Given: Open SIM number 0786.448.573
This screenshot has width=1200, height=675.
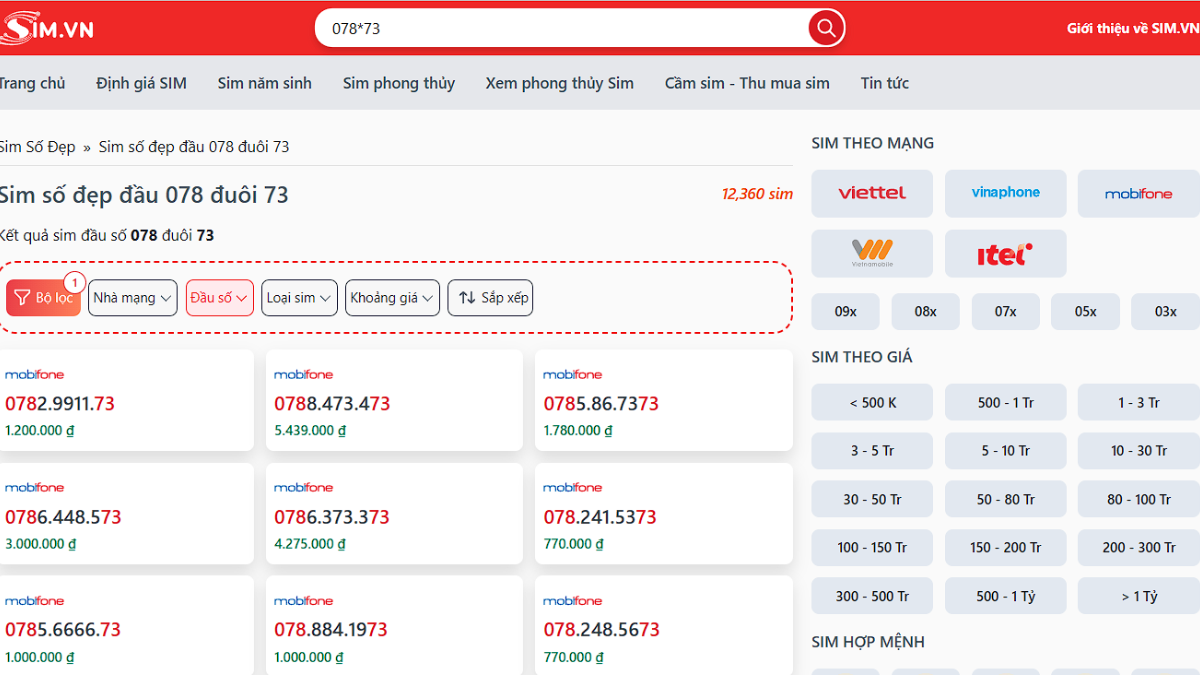Looking at the screenshot, I should point(63,517).
